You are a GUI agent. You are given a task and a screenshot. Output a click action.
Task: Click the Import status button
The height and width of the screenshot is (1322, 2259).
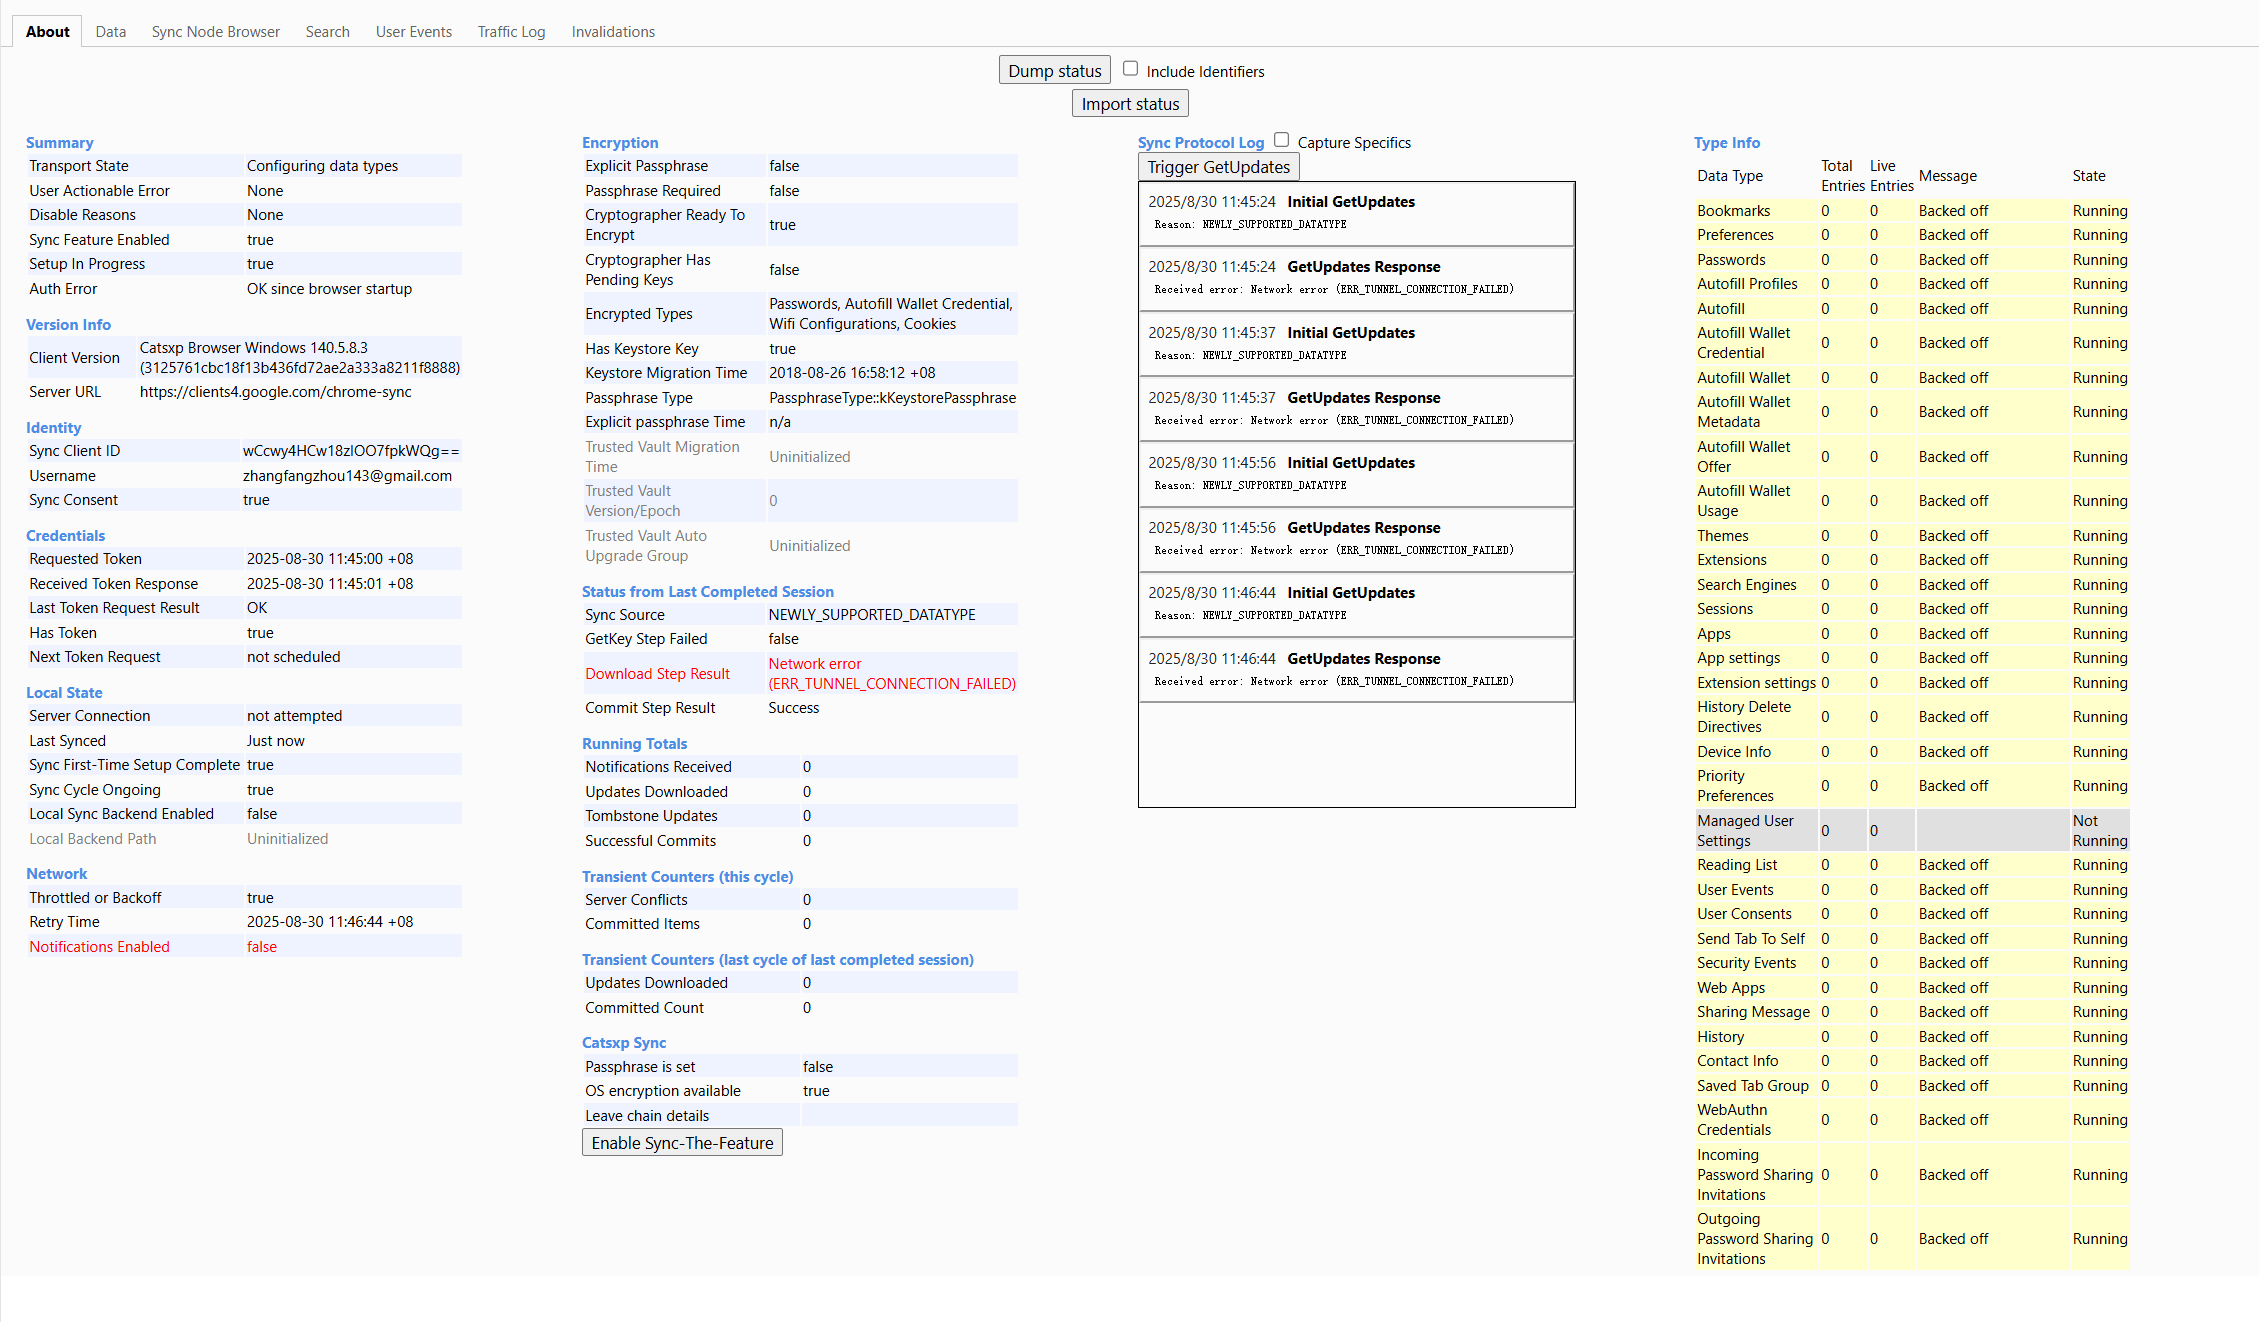coord(1130,104)
